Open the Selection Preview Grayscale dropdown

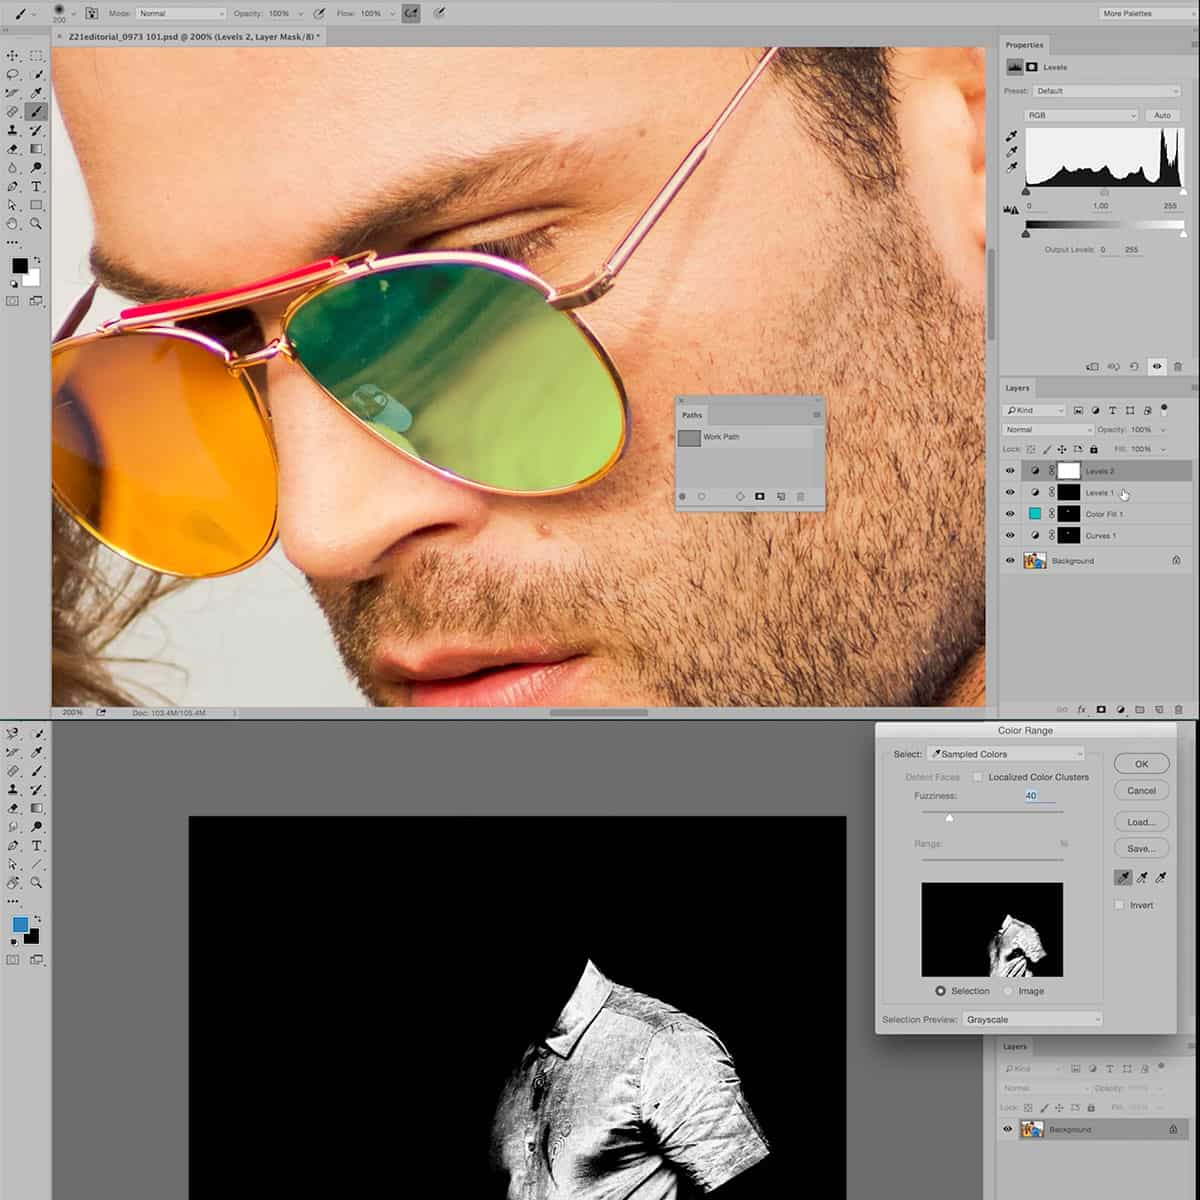(1032, 1019)
